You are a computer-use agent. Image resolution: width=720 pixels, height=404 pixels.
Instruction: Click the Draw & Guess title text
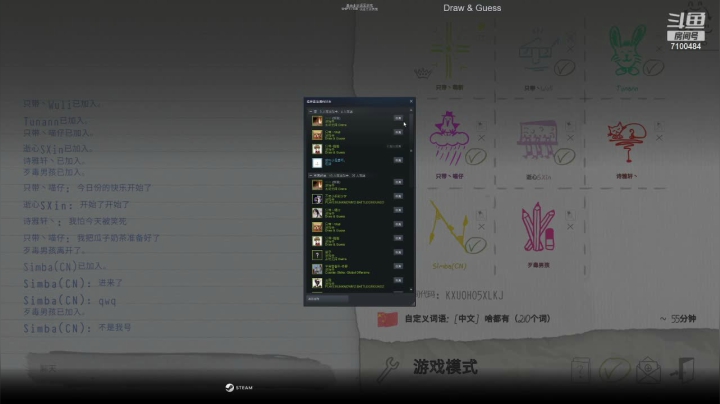472,8
